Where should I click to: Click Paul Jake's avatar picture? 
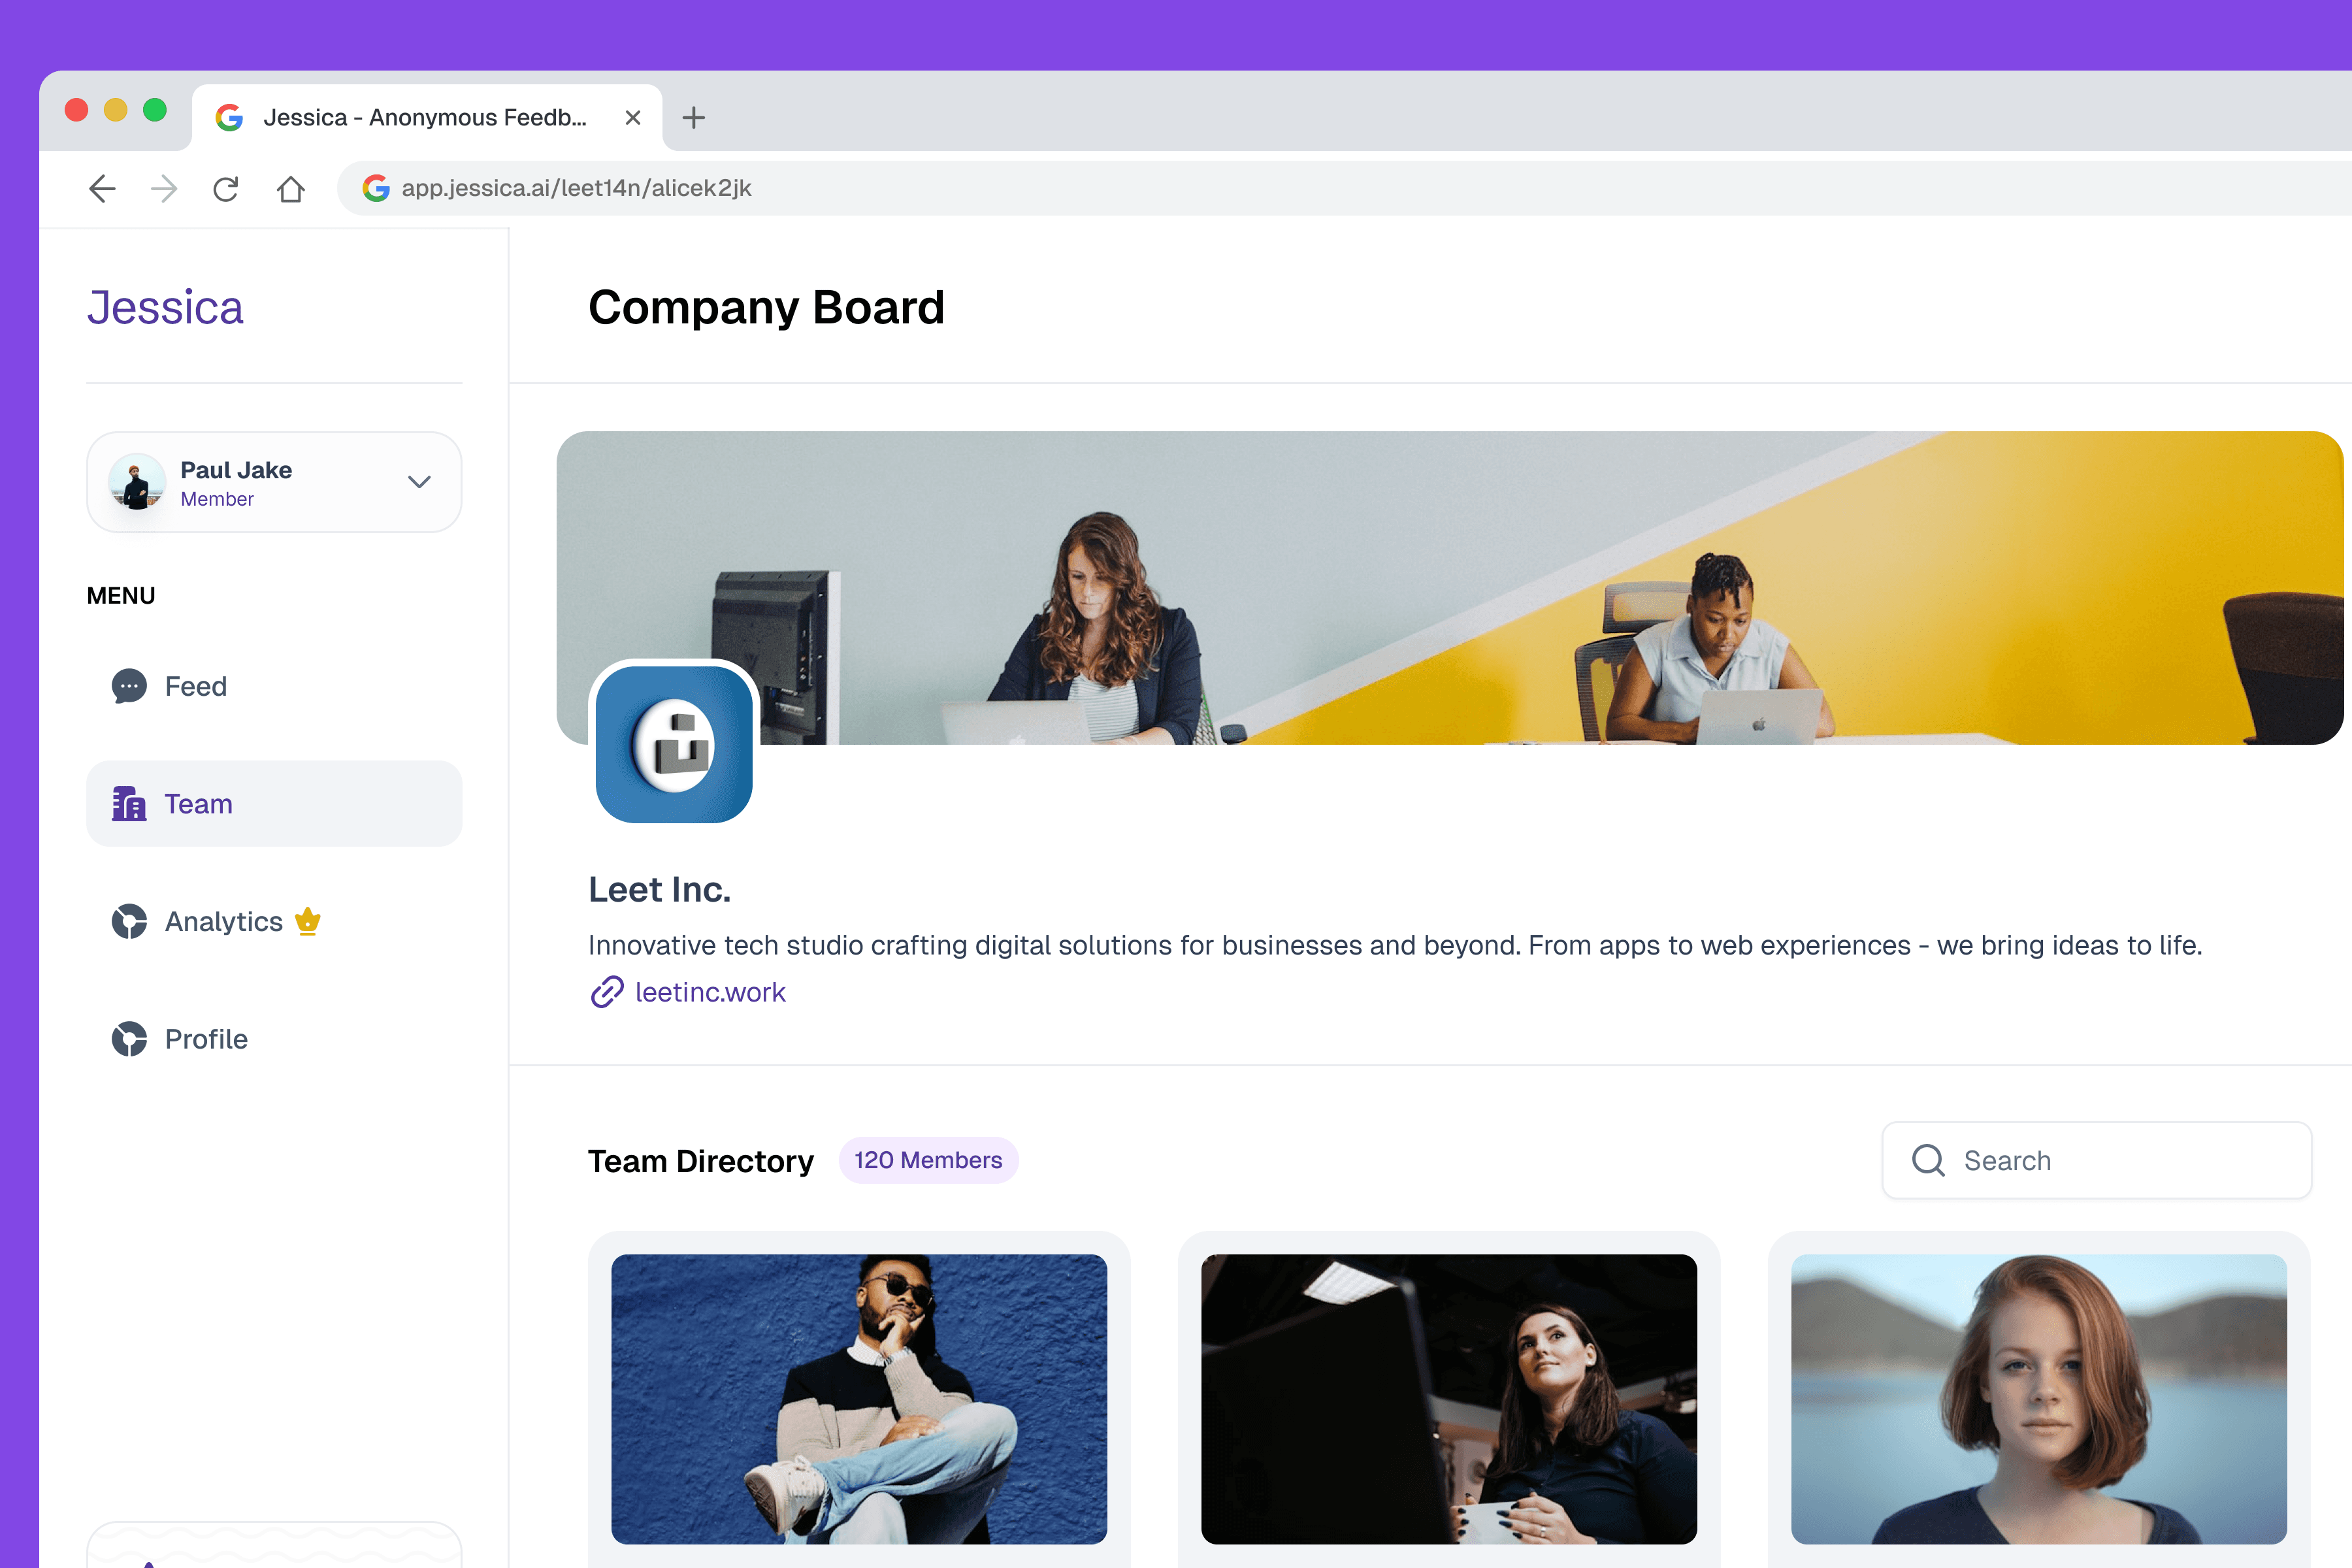coord(137,482)
